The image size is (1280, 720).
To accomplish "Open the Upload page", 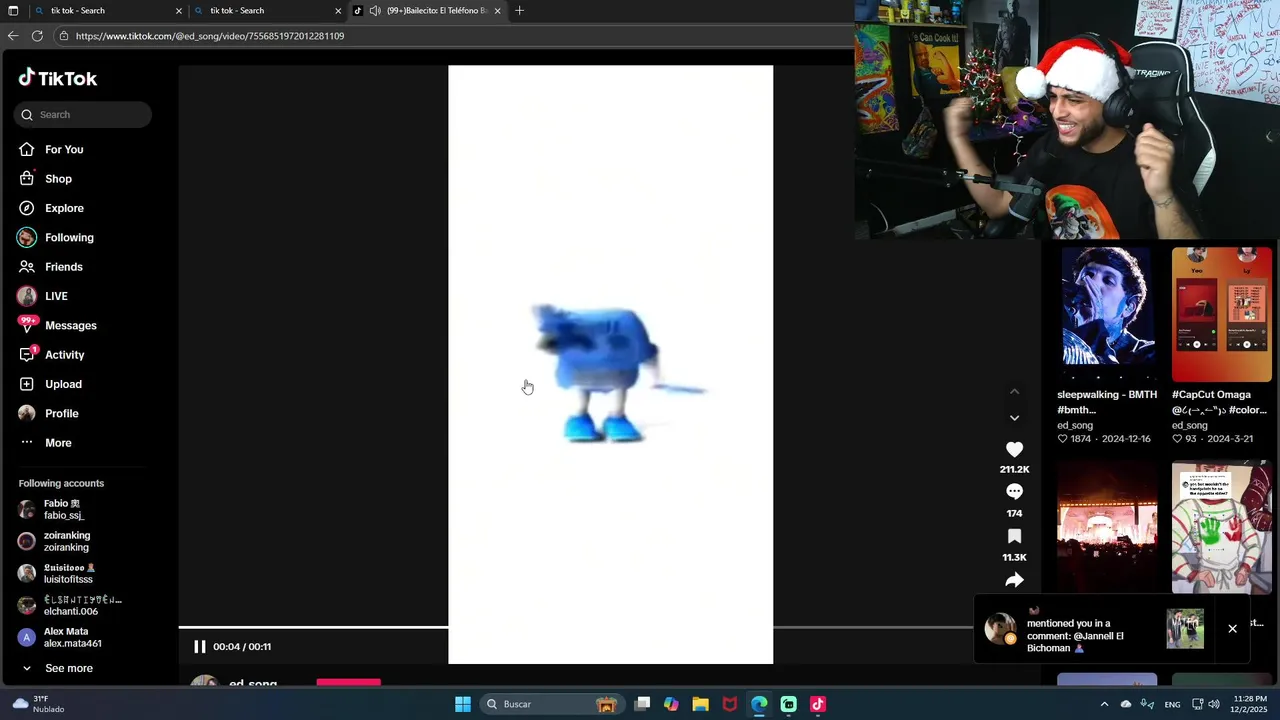I will 63,384.
